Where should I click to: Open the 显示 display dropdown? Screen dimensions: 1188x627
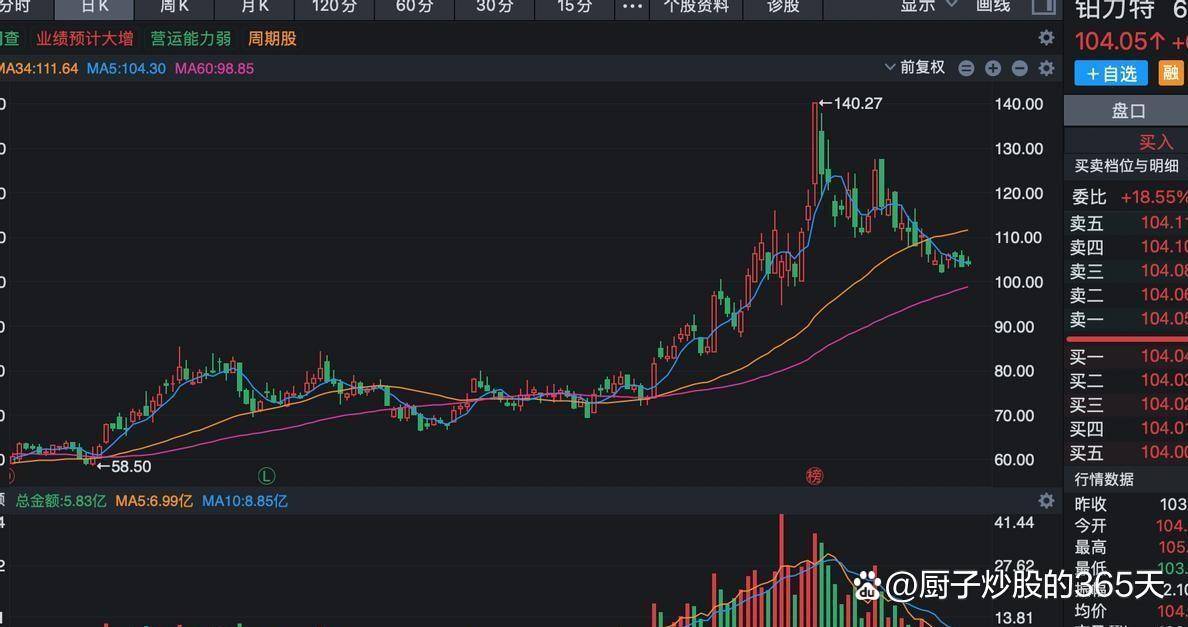[928, 6]
